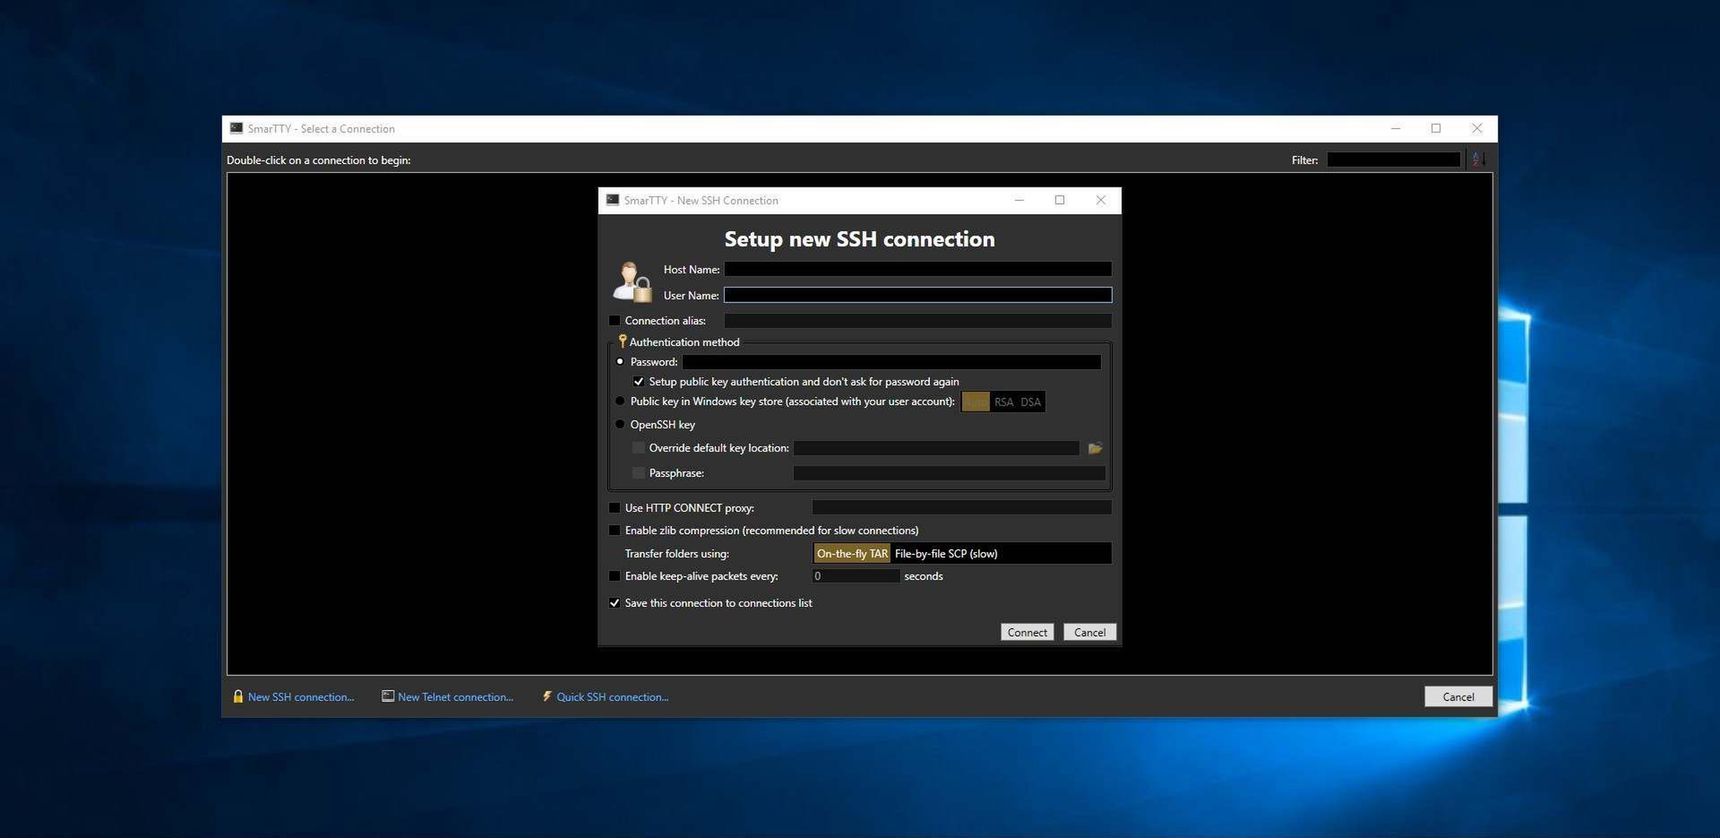
Task: Enable the Connection alias checkbox
Action: click(614, 321)
